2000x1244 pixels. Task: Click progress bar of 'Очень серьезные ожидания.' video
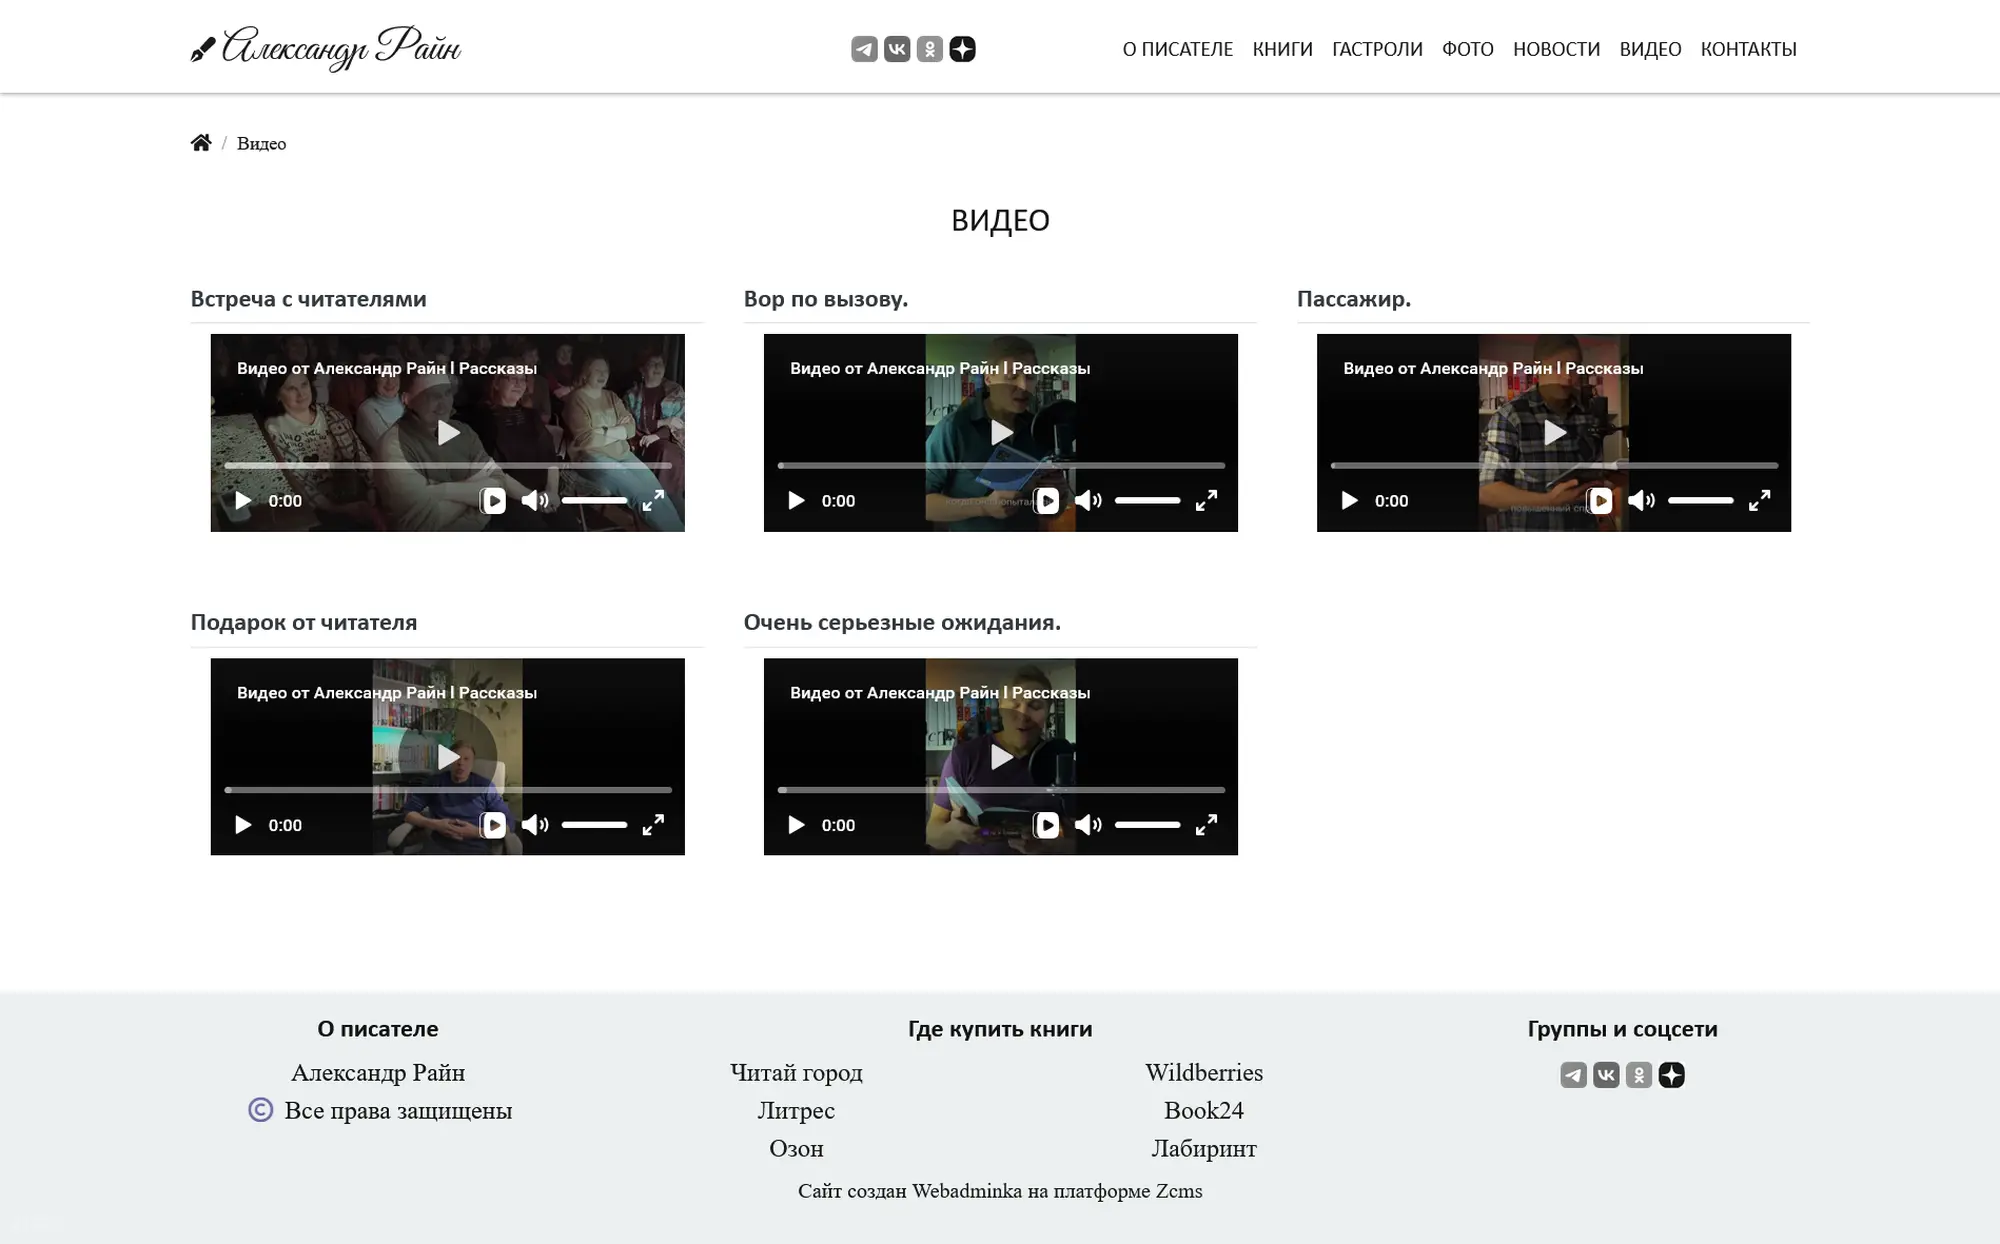(1000, 790)
